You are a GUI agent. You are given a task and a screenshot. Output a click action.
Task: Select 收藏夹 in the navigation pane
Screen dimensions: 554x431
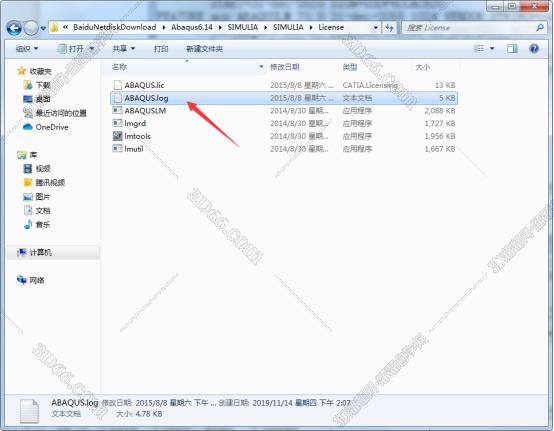[41, 71]
